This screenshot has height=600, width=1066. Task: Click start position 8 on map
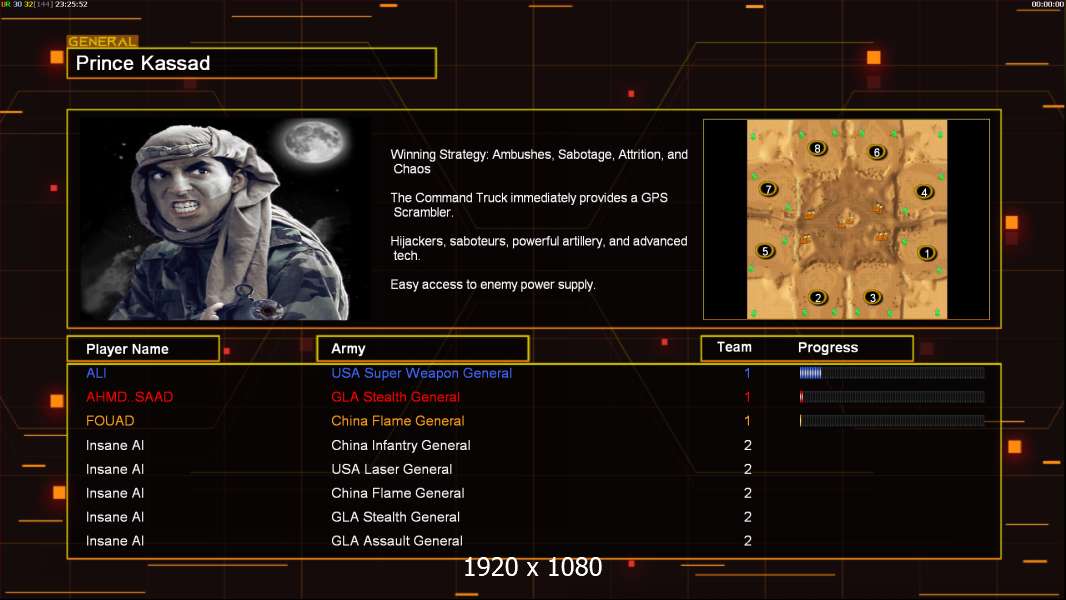point(817,148)
